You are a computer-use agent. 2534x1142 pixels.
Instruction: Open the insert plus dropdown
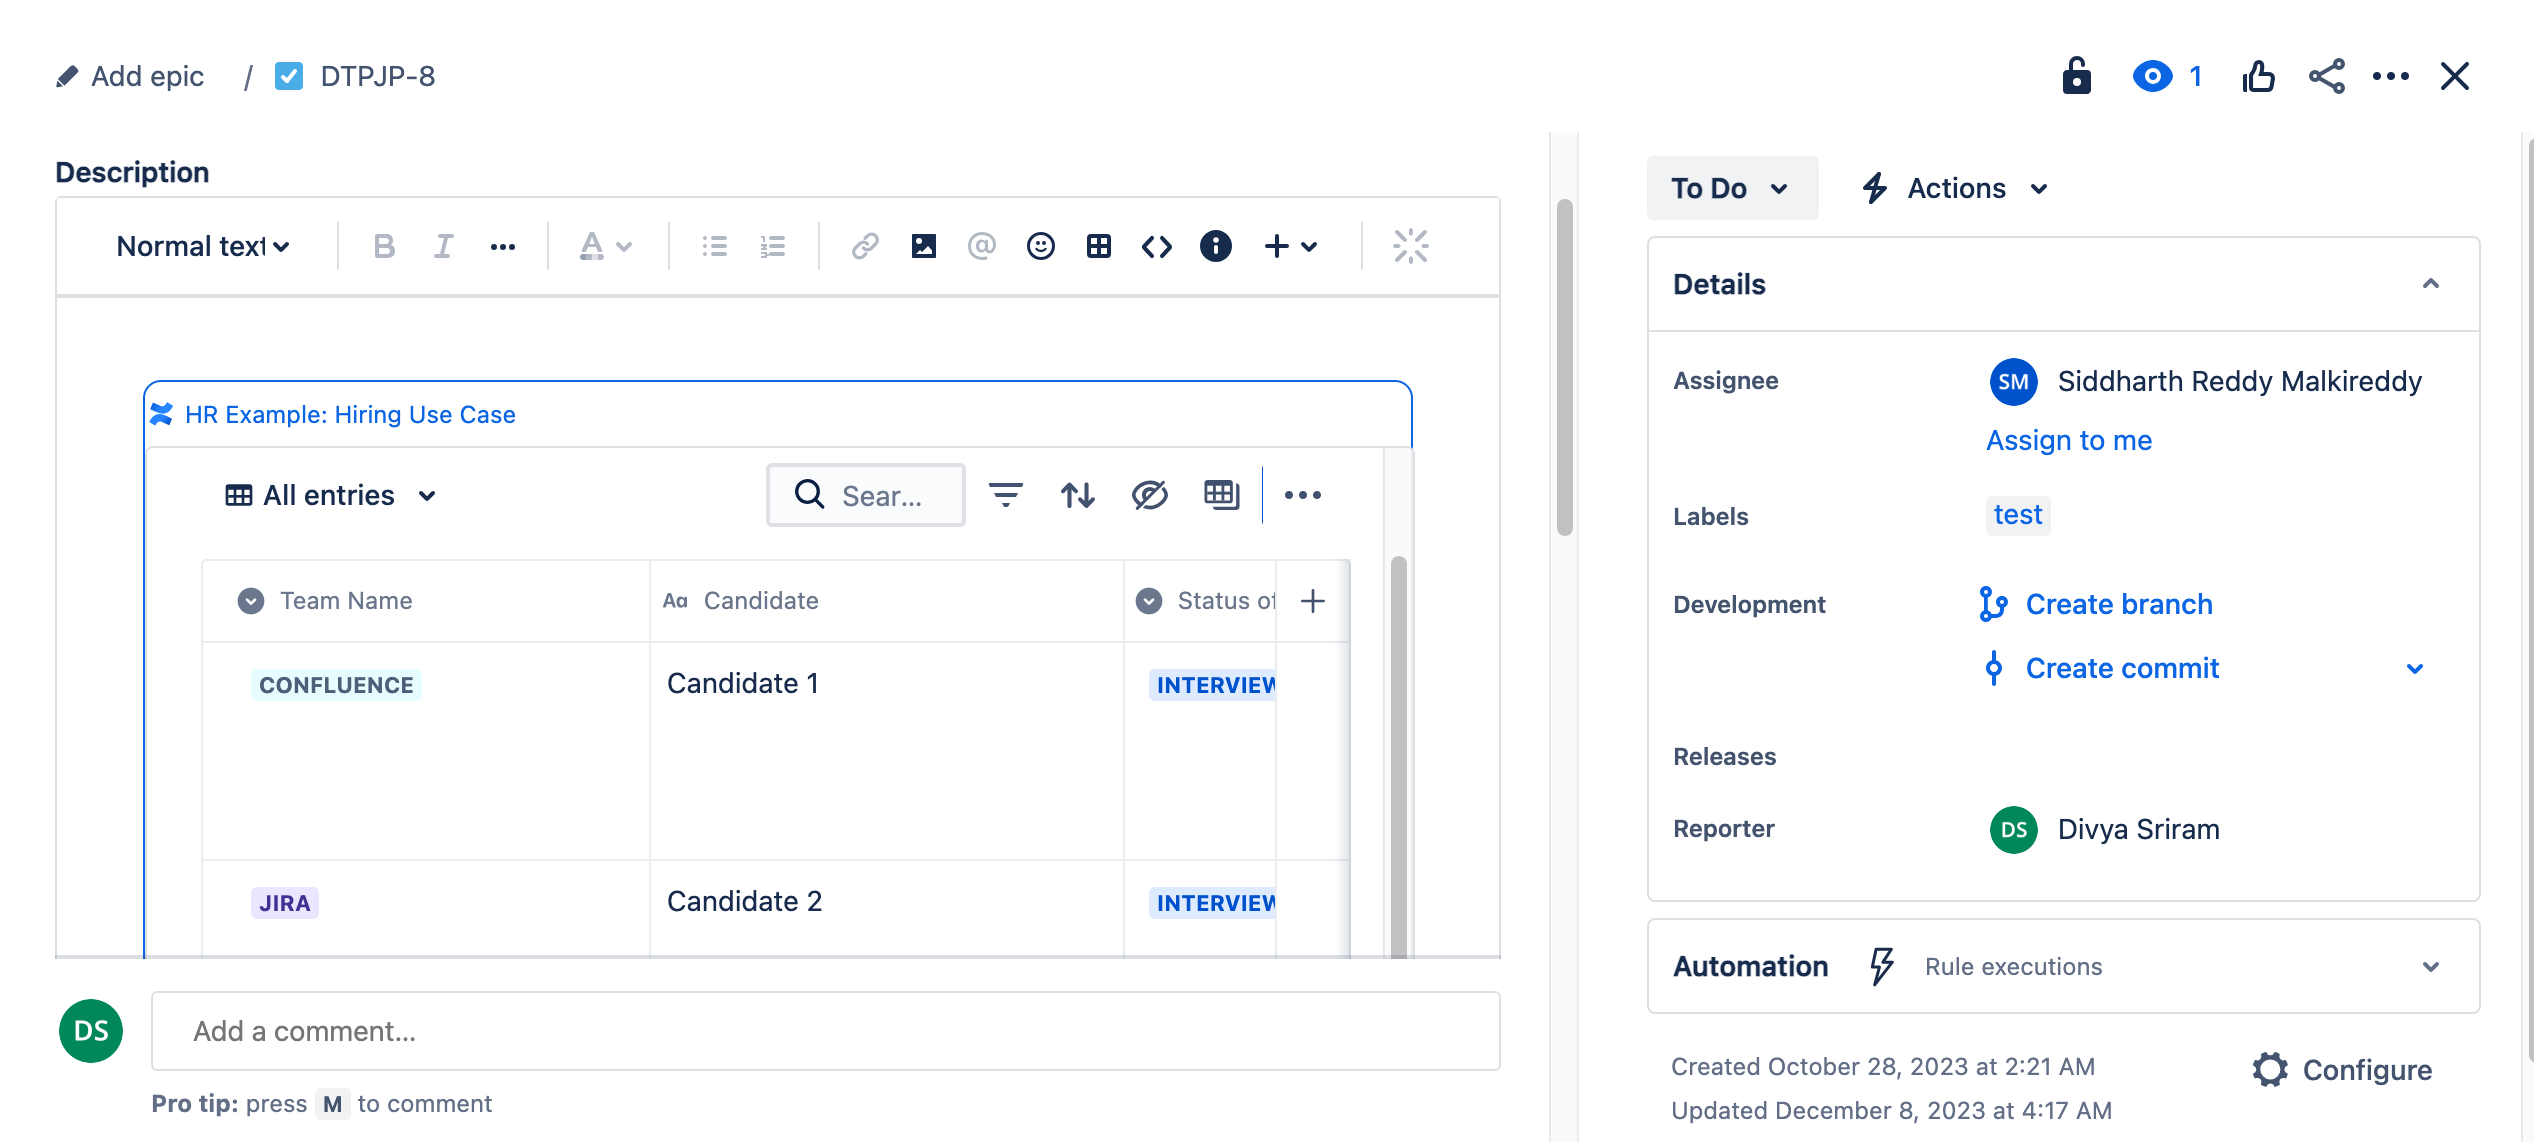(x=1291, y=246)
